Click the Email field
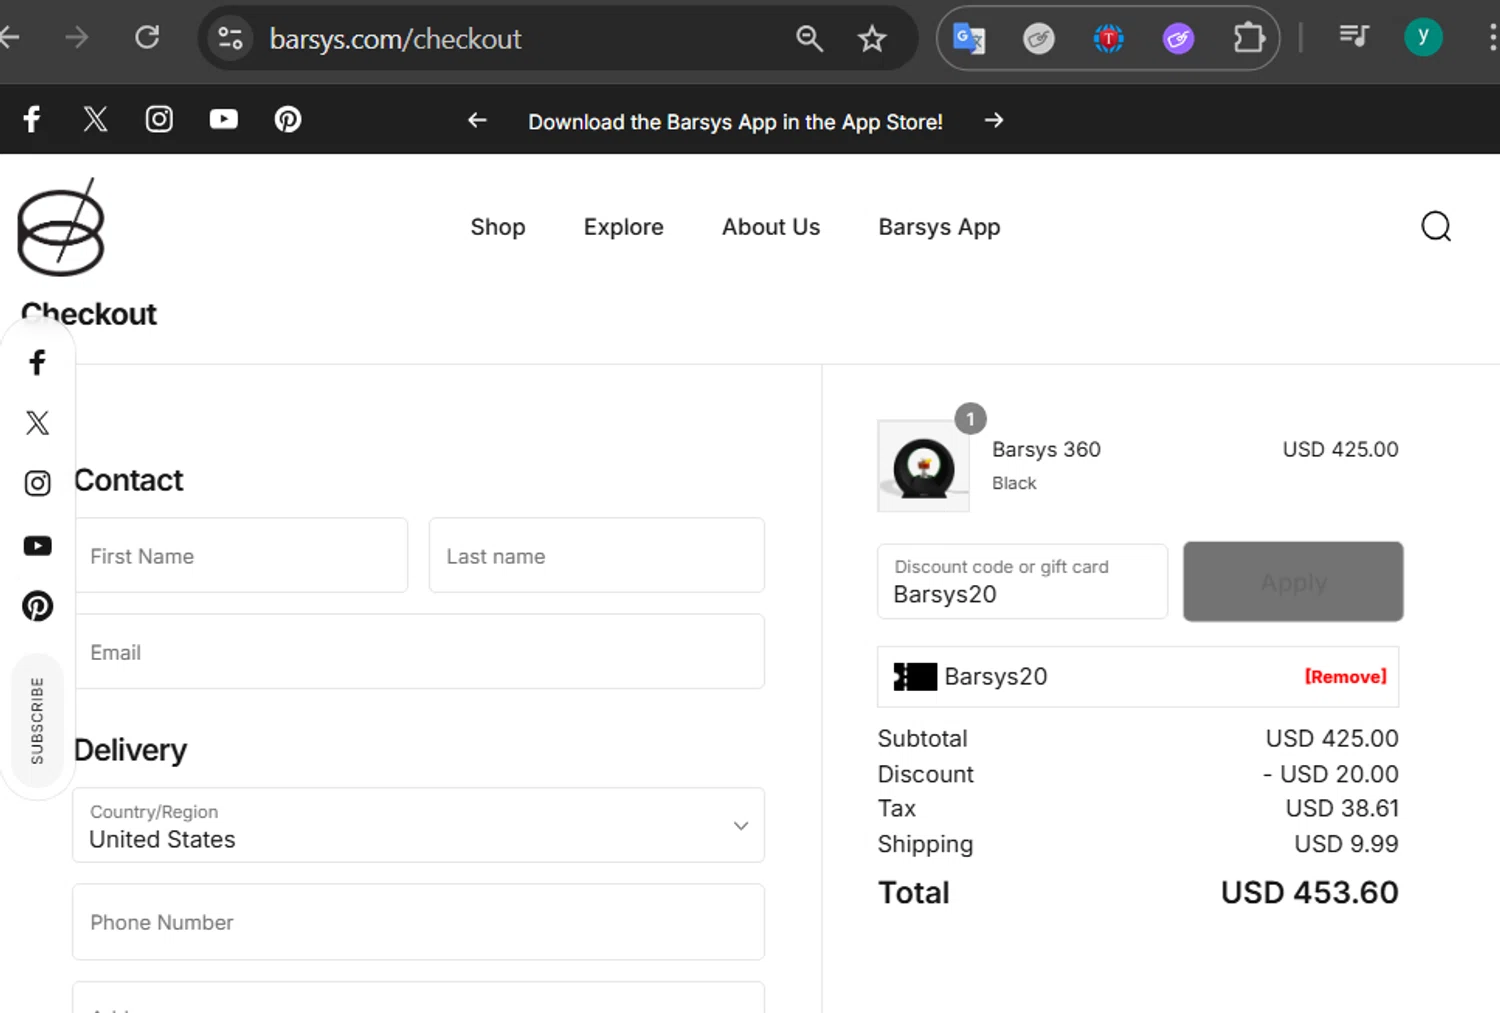This screenshot has height=1013, width=1500. click(x=420, y=651)
